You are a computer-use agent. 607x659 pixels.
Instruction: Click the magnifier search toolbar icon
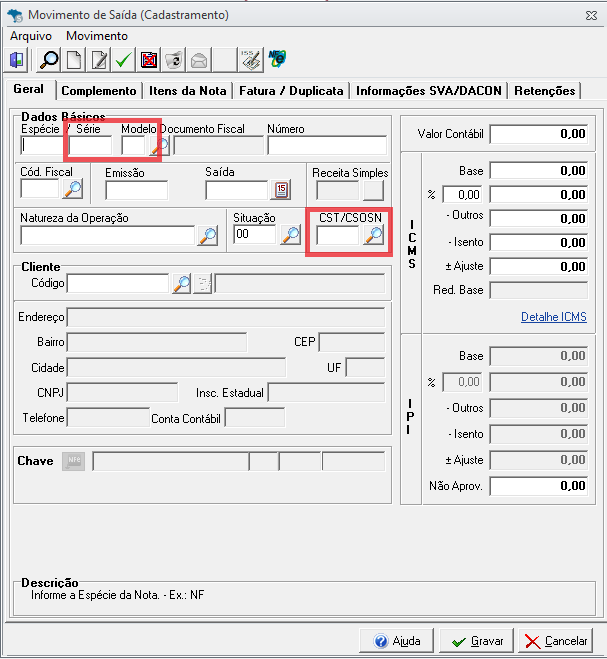49,60
